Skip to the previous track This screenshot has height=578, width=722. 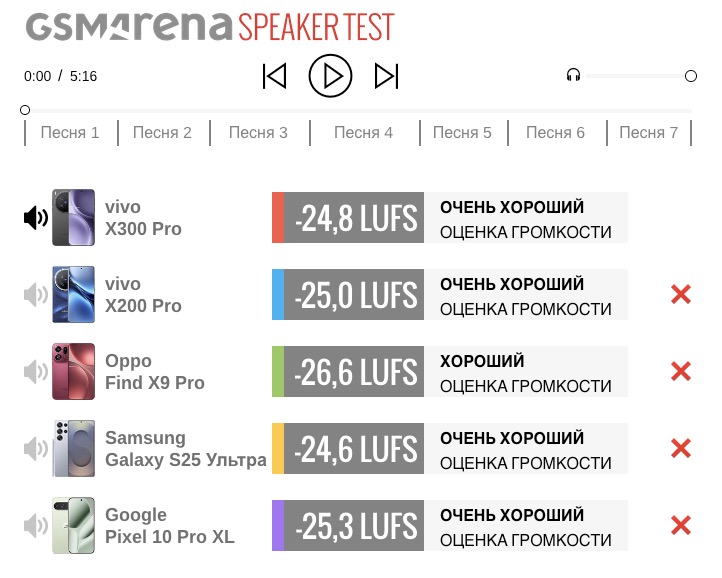(274, 76)
